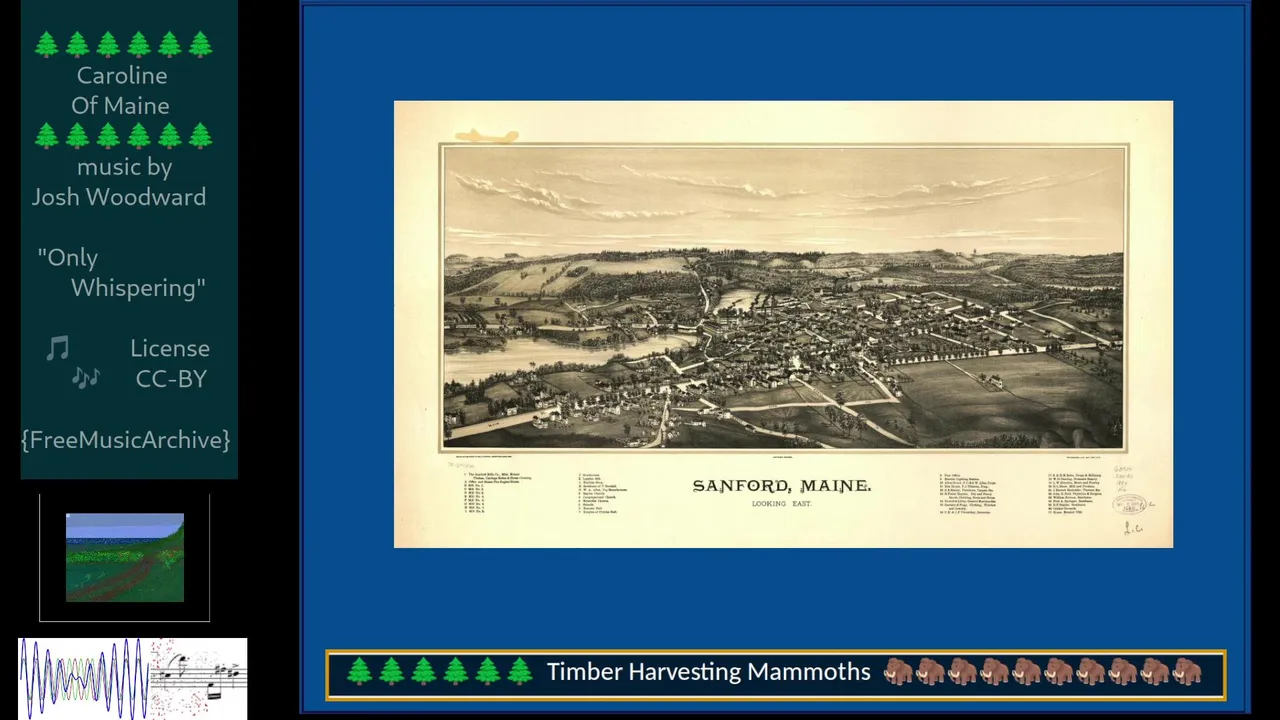Click the circular library stamp on the map
Viewport: 1280px width, 720px height.
coord(1129,505)
